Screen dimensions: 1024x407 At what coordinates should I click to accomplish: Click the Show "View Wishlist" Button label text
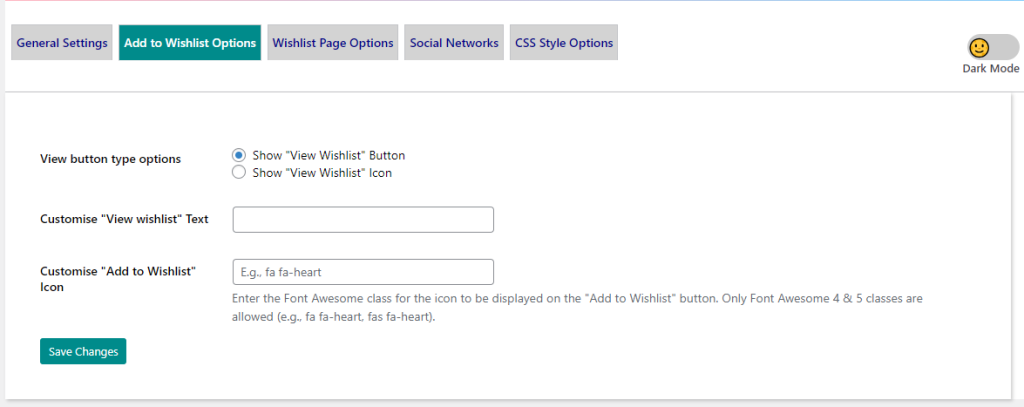click(x=328, y=155)
